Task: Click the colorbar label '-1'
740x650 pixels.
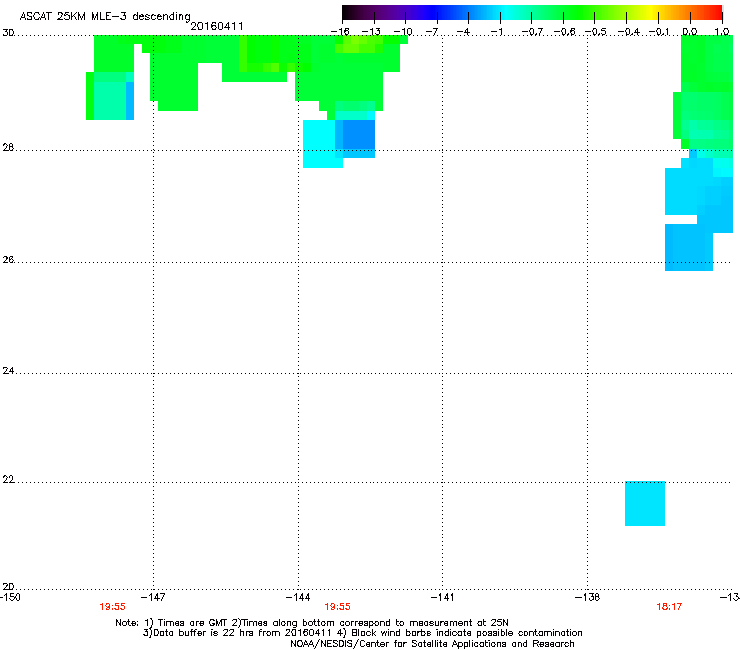Action: (x=496, y=32)
